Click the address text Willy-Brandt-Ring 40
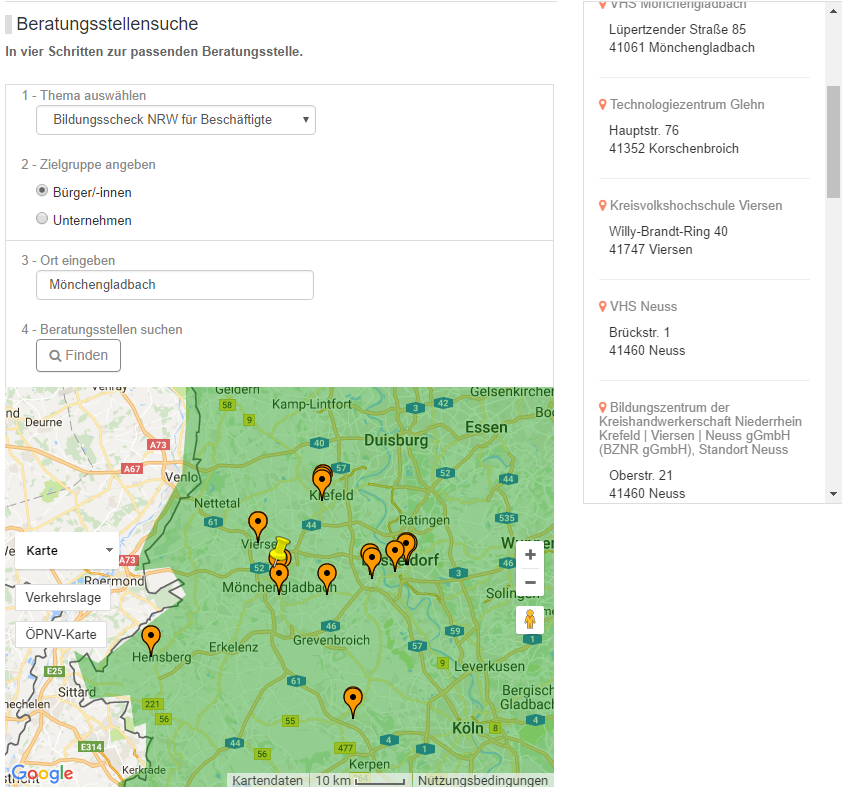The image size is (842, 795). pos(668,232)
